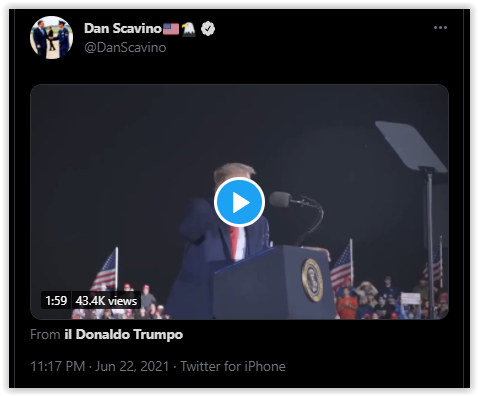Viewport: 478px width, 396px height.
Task: Open the @DanScavino handle link
Action: (125, 47)
